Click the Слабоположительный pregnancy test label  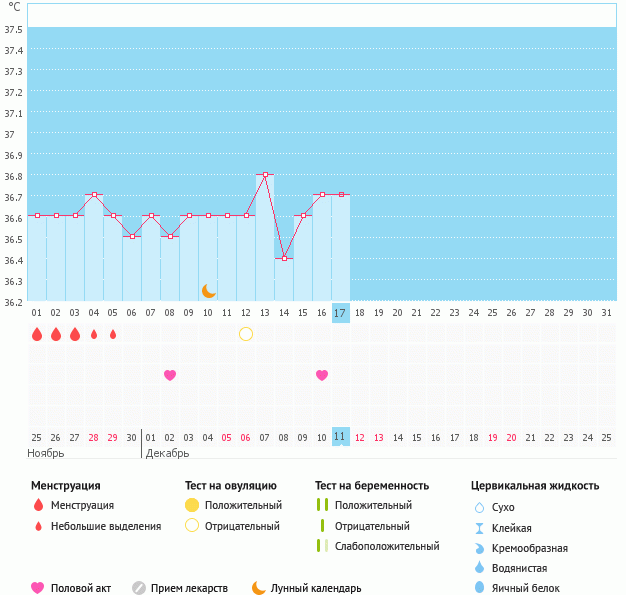pyautogui.click(x=387, y=546)
